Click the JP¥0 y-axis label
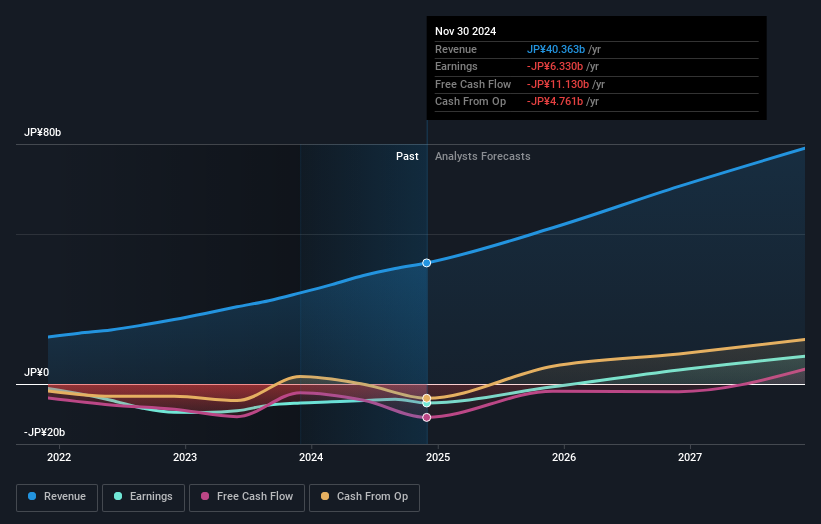The image size is (821, 524). pyautogui.click(x=36, y=372)
